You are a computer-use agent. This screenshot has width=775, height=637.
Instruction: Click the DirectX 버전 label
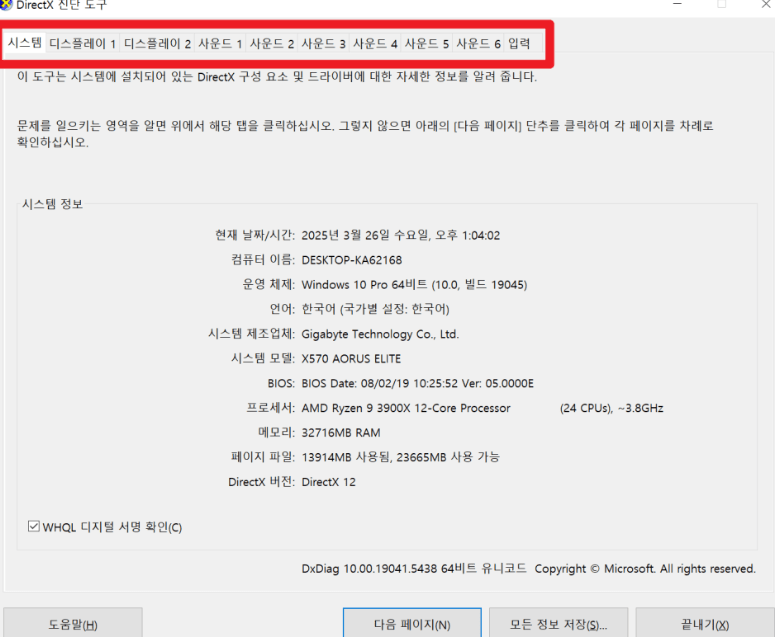[261, 482]
